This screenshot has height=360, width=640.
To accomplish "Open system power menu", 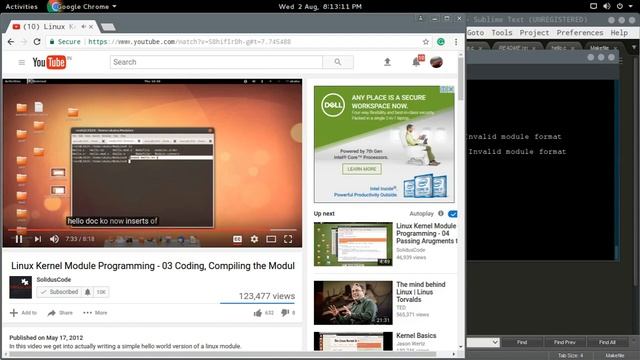I will pos(620,6).
